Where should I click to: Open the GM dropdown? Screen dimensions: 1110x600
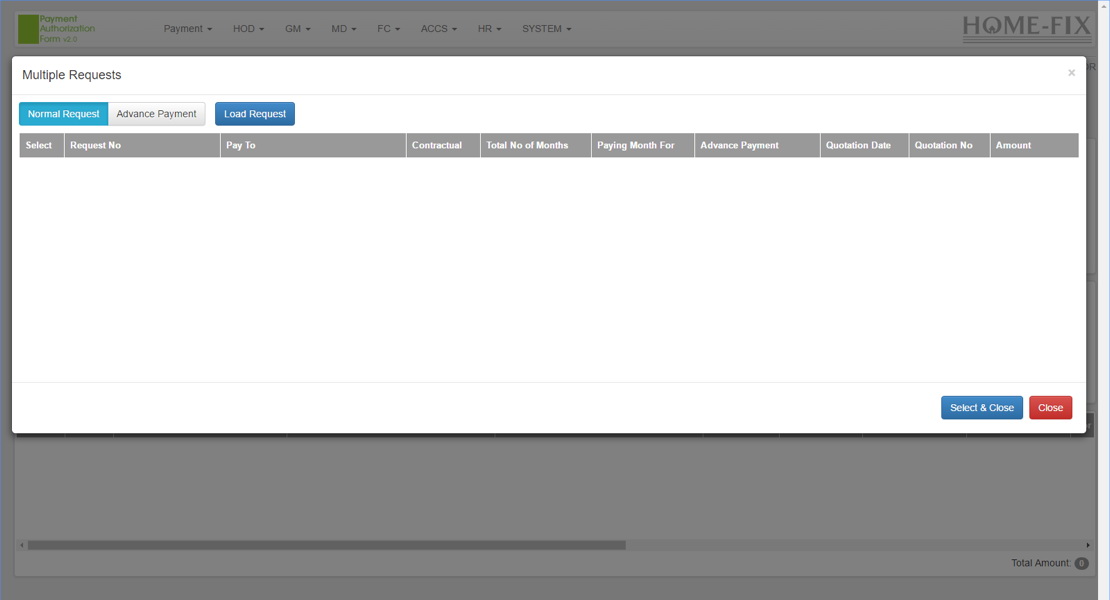(x=296, y=28)
